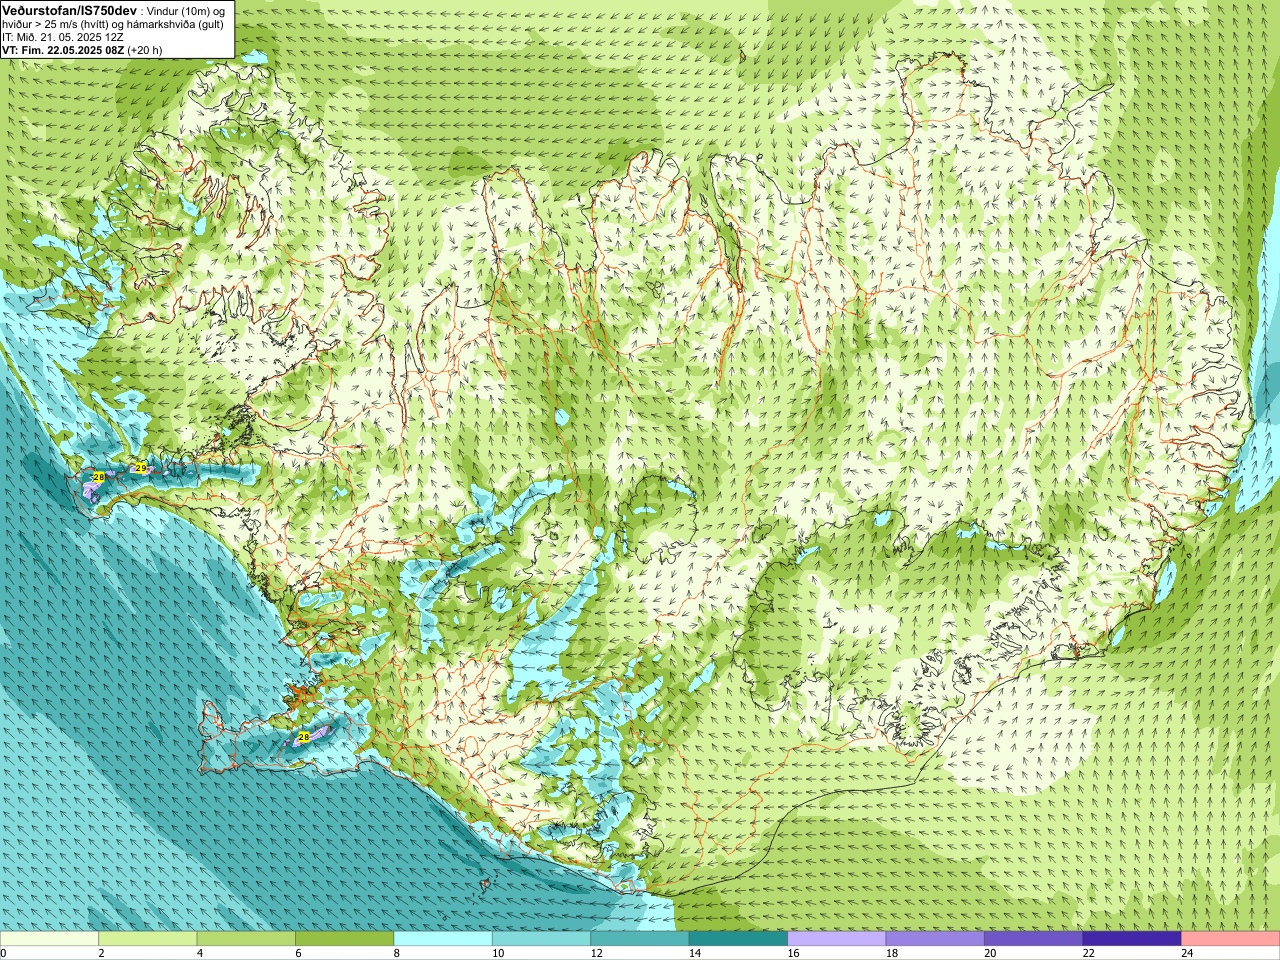Screen dimensions: 1280x960
Task: Click the text 'Vindur (10m) og'
Action: [187, 11]
